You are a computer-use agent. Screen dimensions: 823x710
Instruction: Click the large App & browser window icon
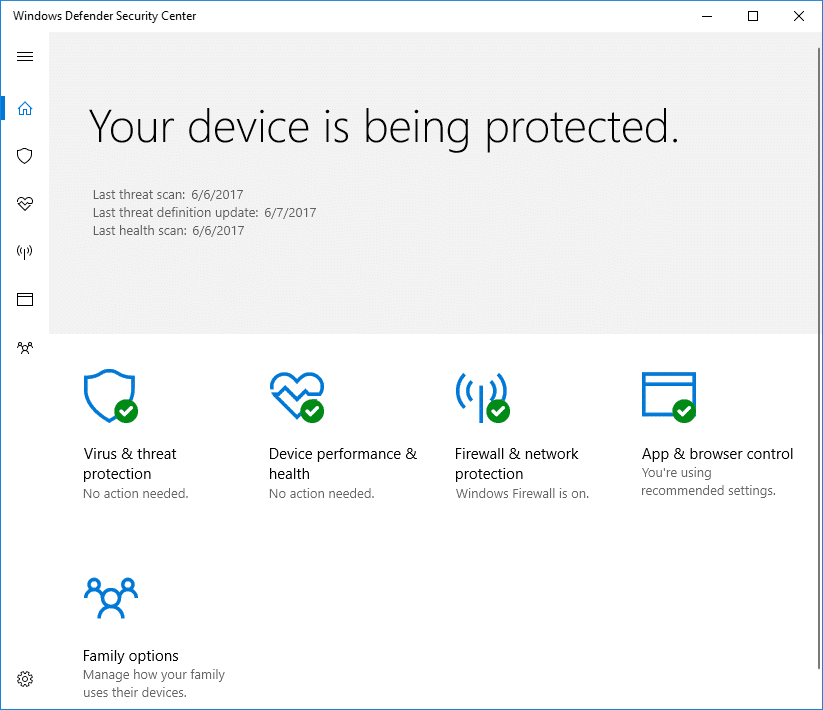[669, 397]
